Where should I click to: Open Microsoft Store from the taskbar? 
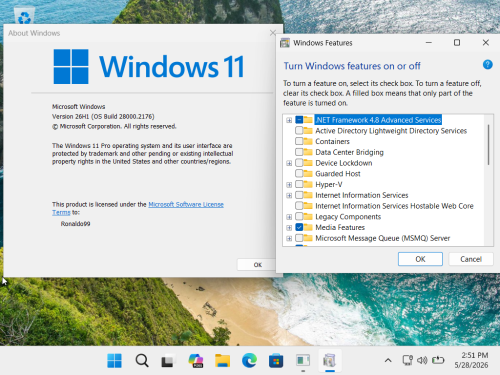276,361
